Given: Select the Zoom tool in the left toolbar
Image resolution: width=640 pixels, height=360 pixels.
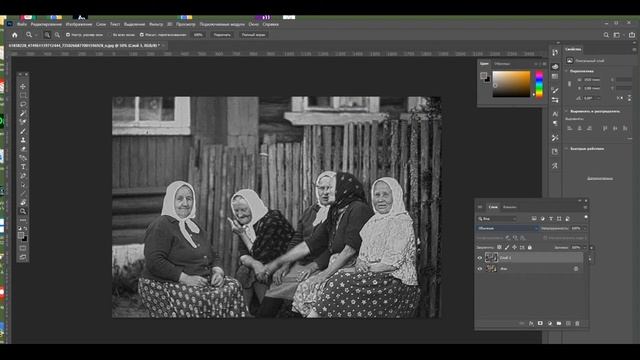Looking at the screenshot, I should 23,211.
